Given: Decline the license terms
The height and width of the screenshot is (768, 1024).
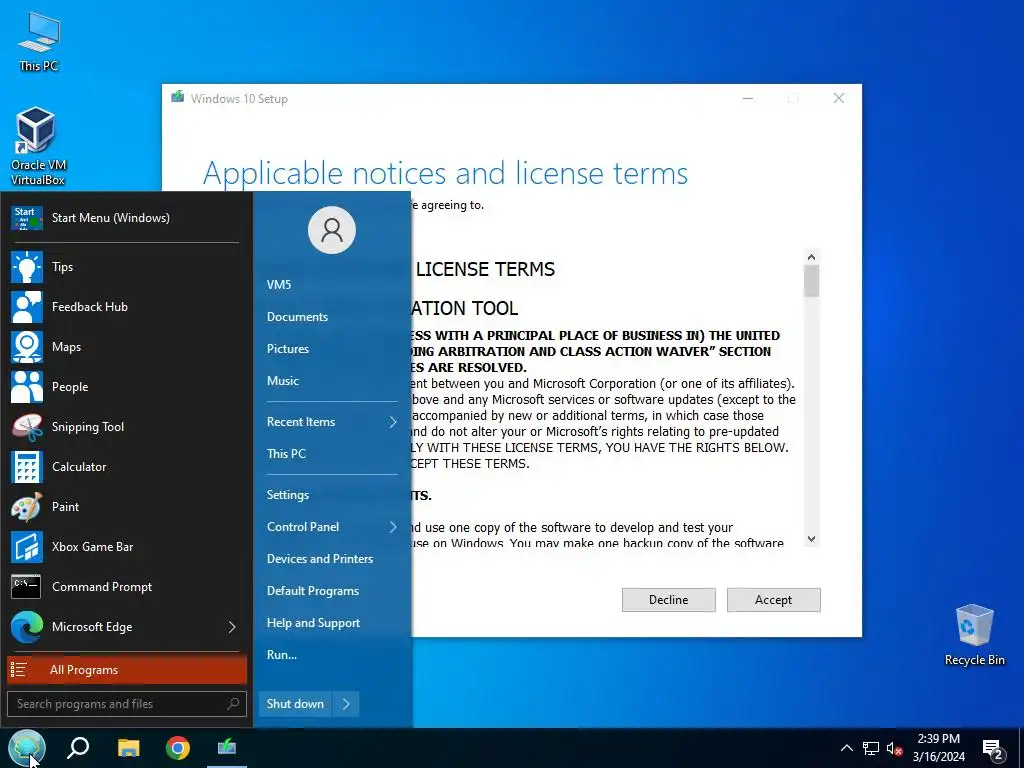Looking at the screenshot, I should coord(668,600).
